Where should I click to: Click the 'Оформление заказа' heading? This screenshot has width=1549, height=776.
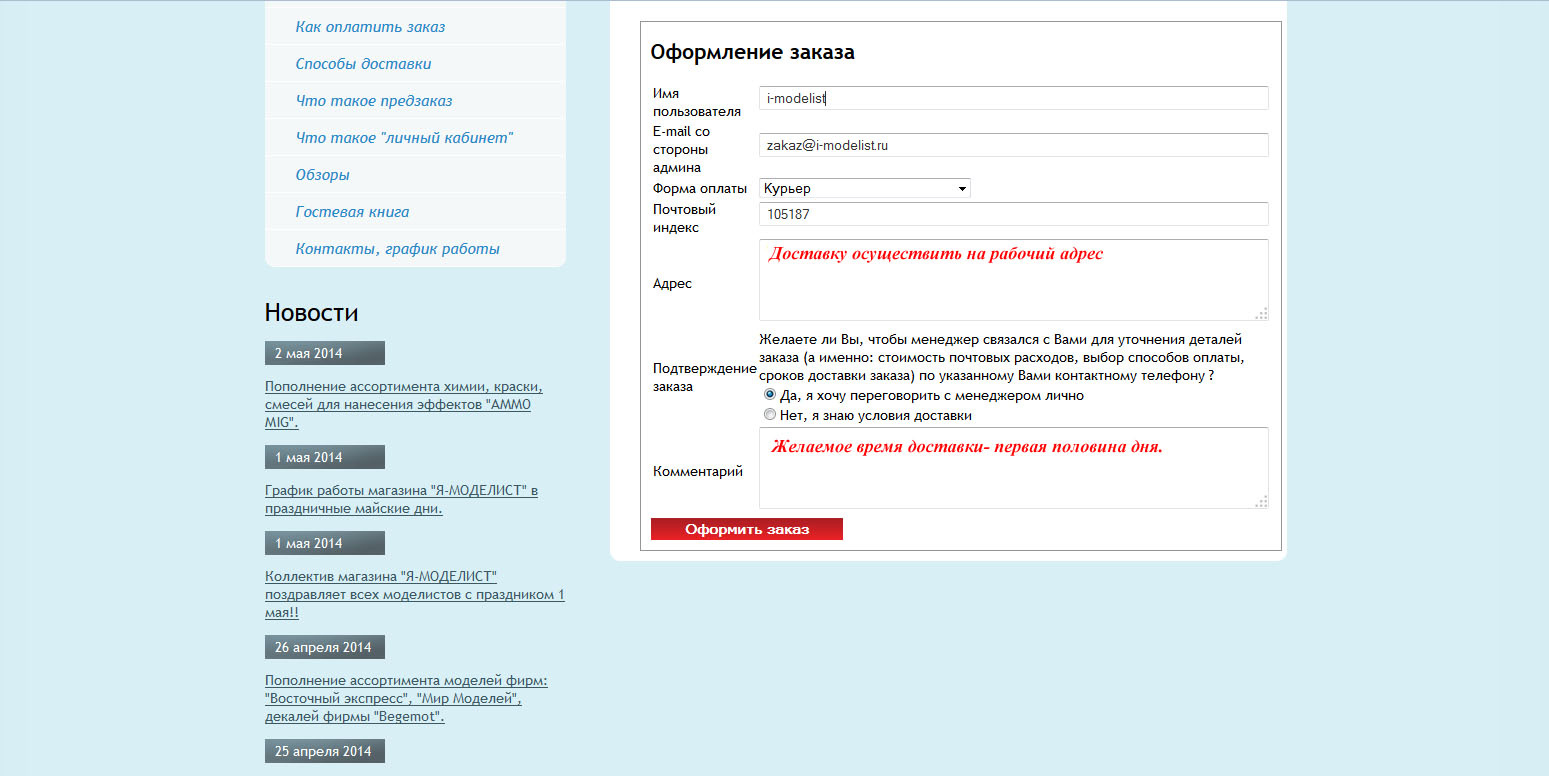click(x=752, y=52)
